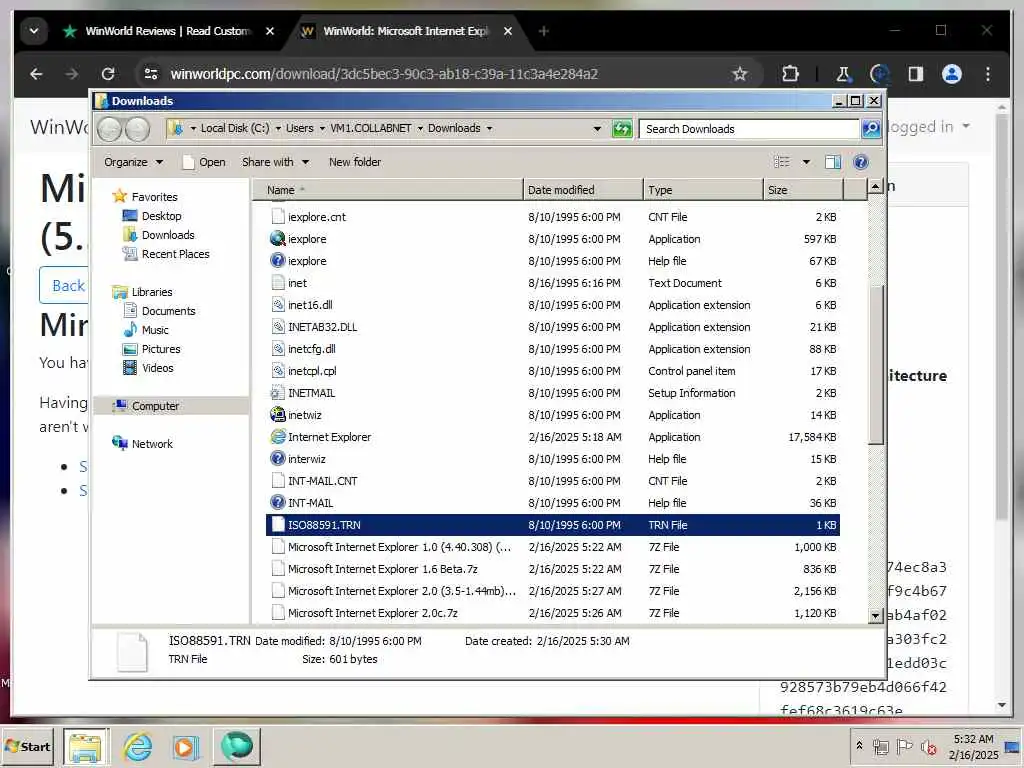Click Chrome's reload page icon

(x=108, y=74)
